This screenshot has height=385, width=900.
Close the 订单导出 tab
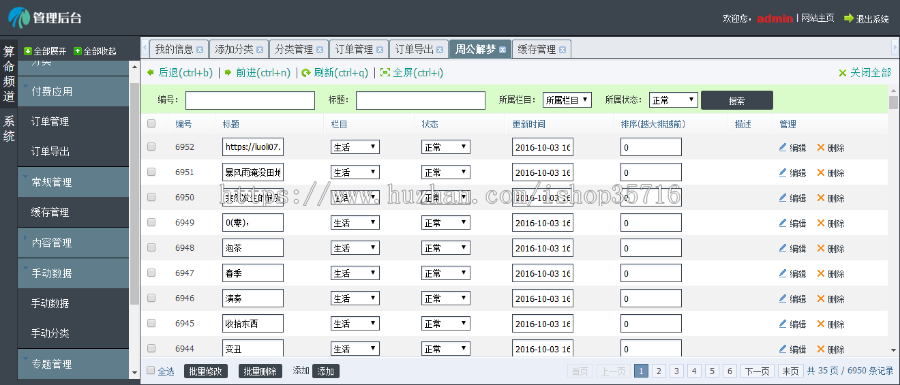[440, 50]
